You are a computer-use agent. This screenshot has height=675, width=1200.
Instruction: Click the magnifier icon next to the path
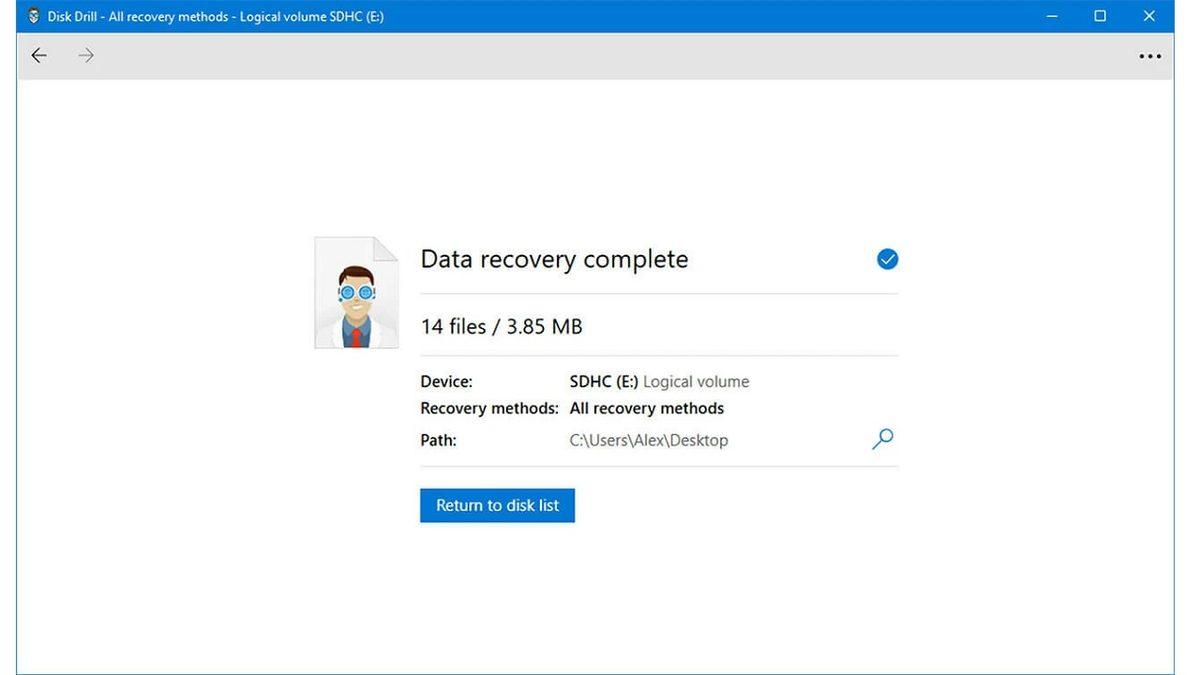pos(882,439)
